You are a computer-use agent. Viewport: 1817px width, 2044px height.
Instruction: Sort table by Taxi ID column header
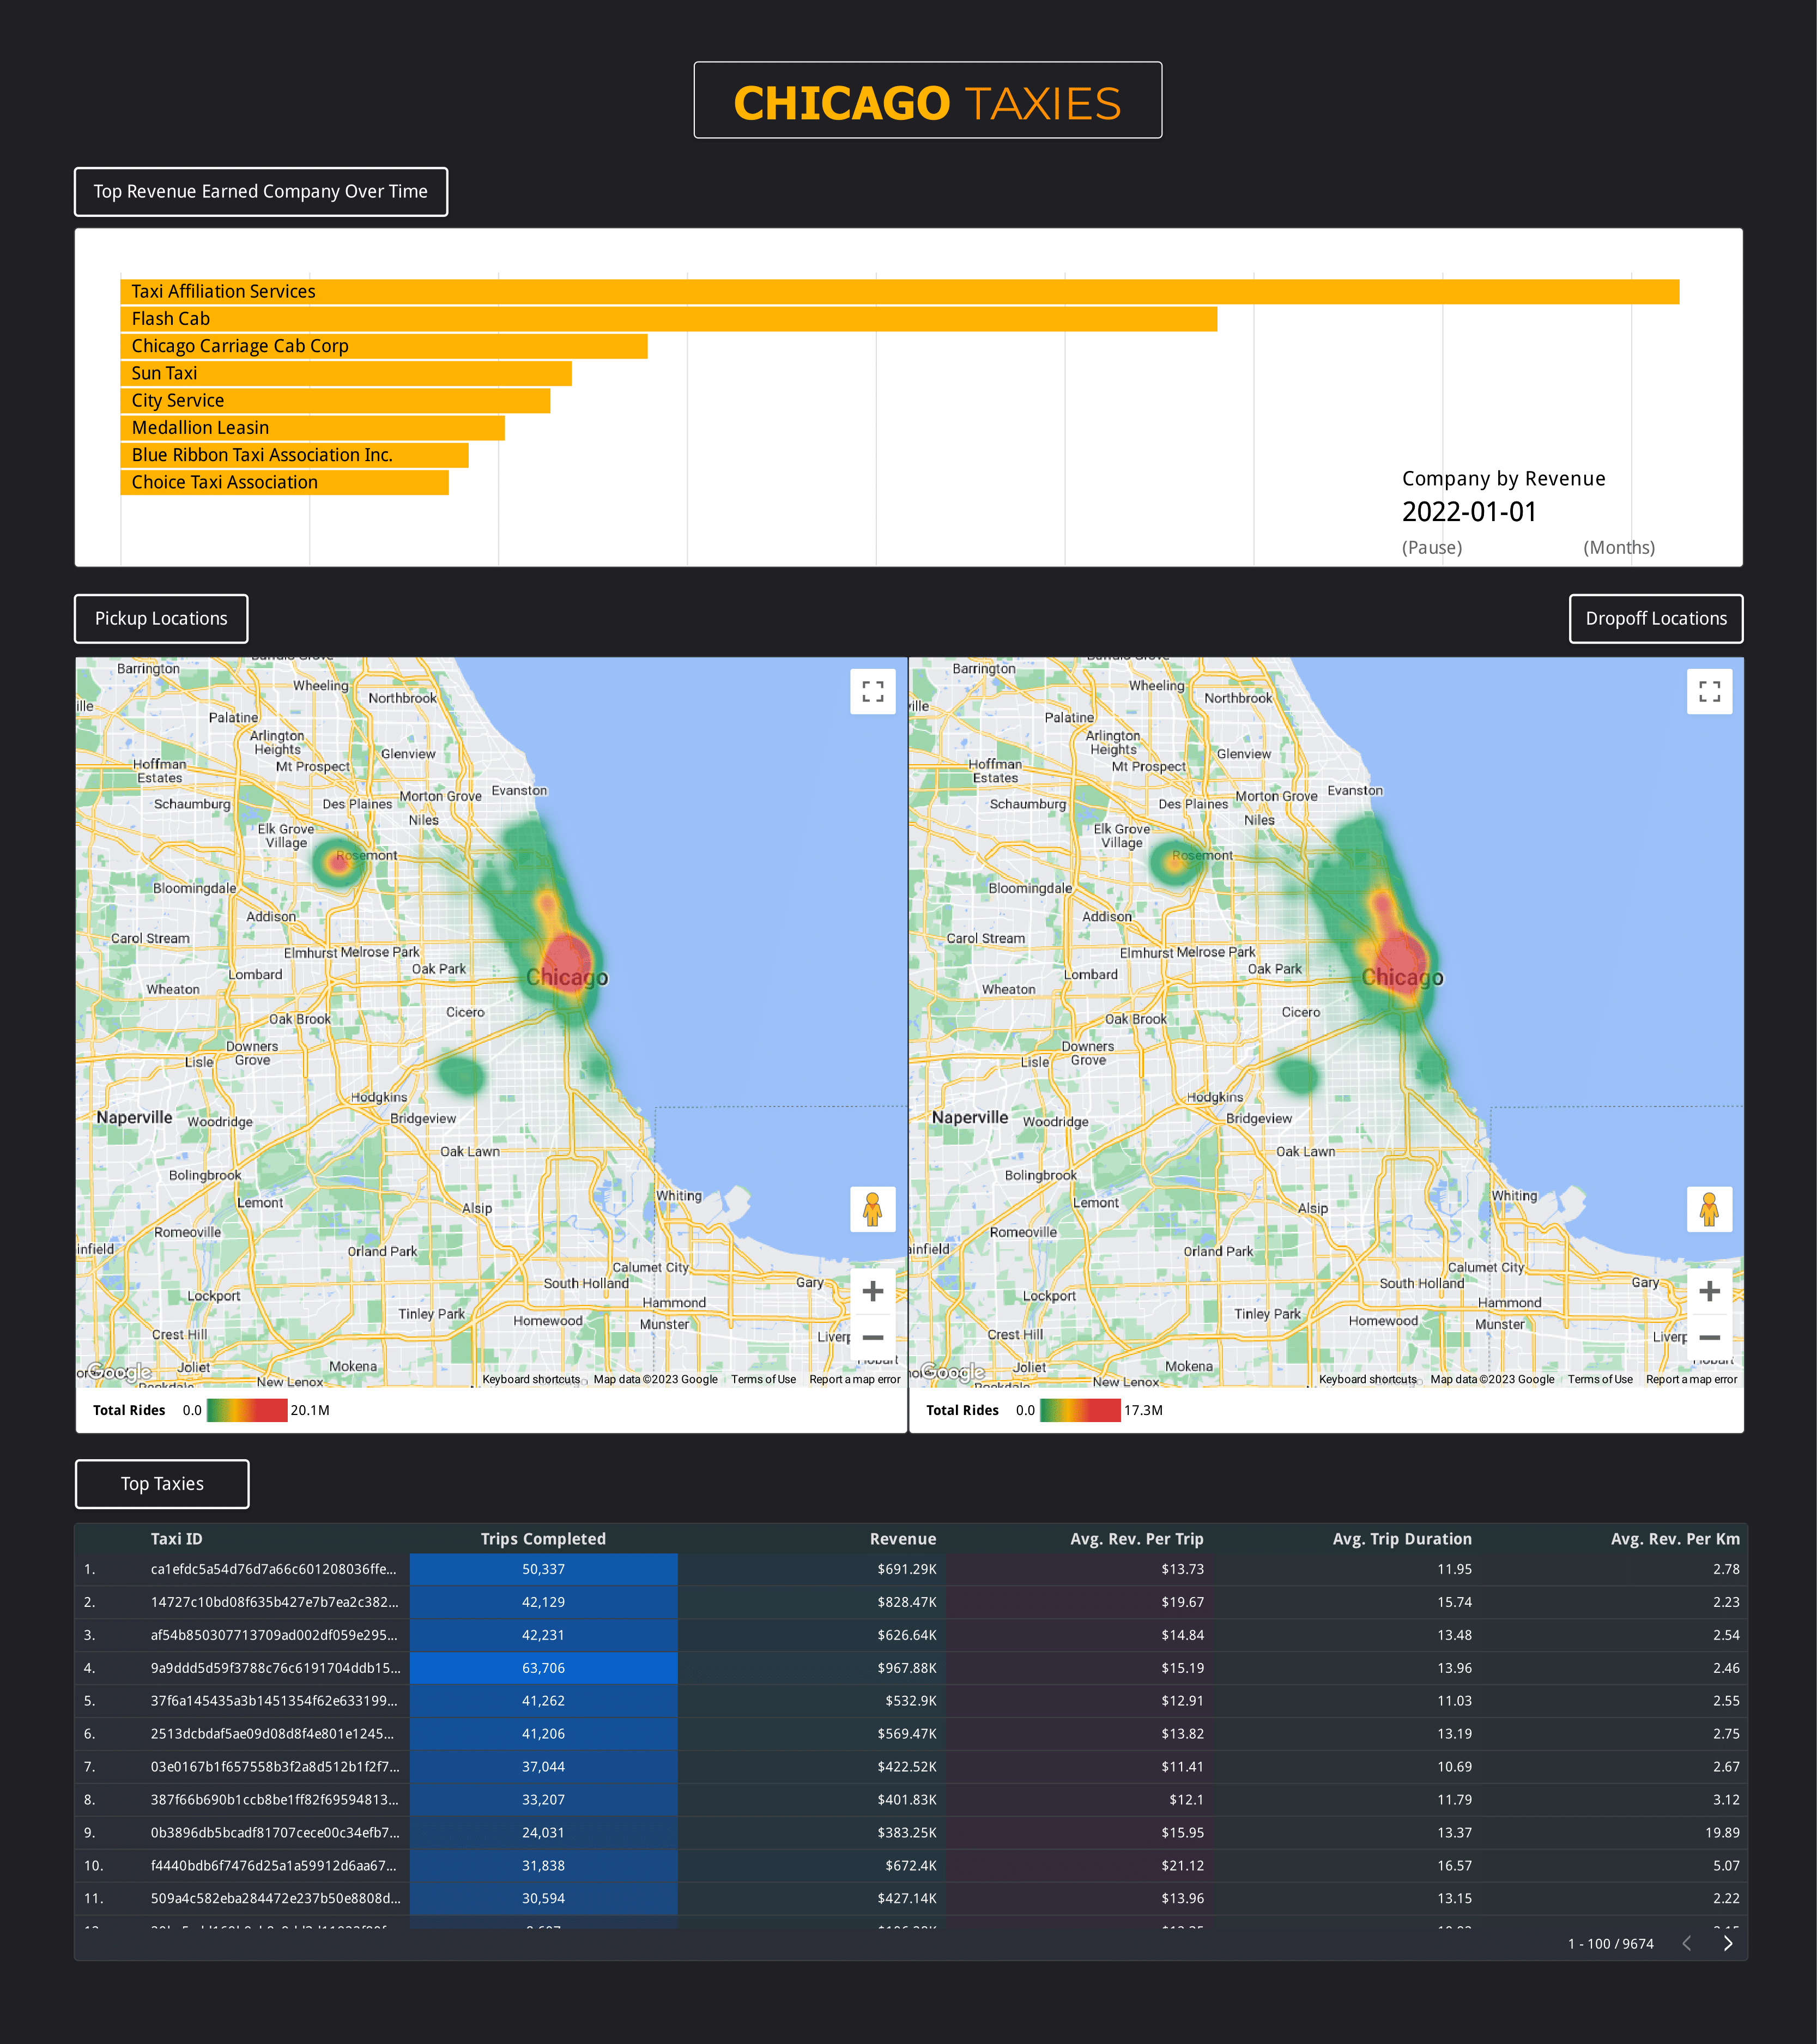pyautogui.click(x=176, y=1539)
